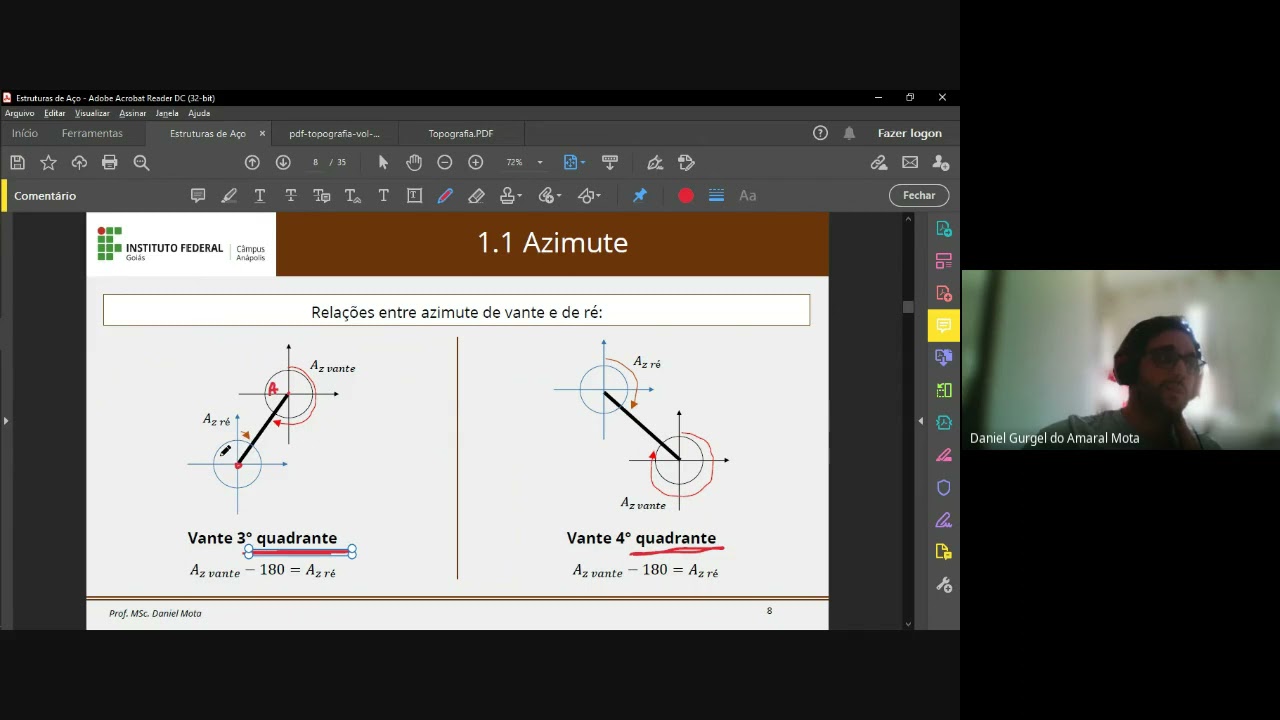
Task: Click the scrolling mode keyboard icon
Action: tap(609, 162)
